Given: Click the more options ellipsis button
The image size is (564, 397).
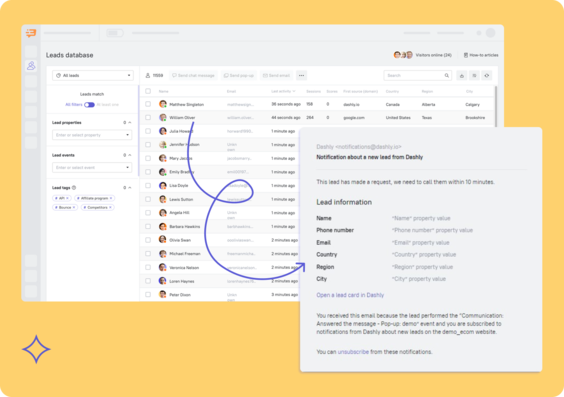Looking at the screenshot, I should point(301,76).
